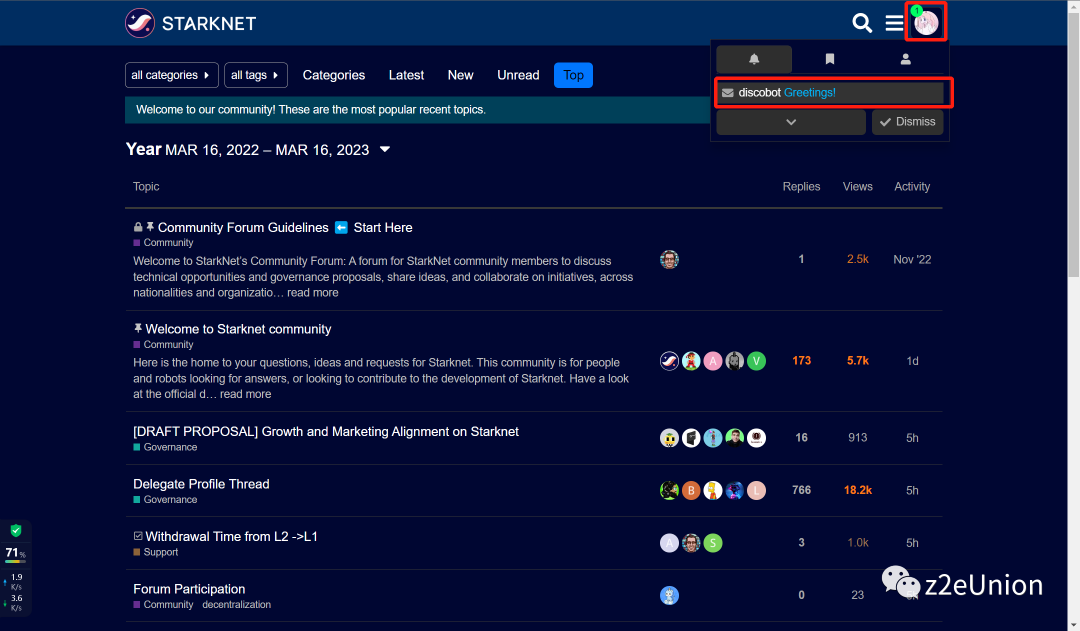Click the user avatar with notification badge
This screenshot has width=1080, height=631.
coord(926,22)
